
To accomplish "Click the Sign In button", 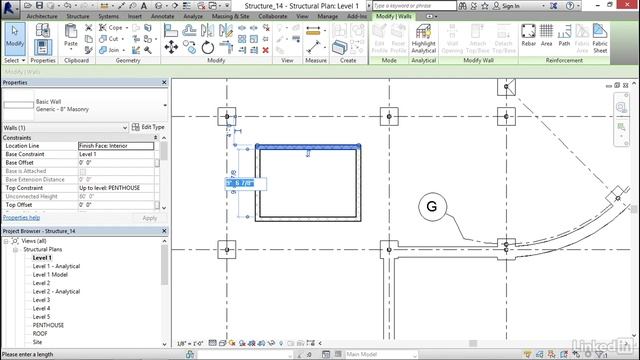I will click(x=506, y=6).
